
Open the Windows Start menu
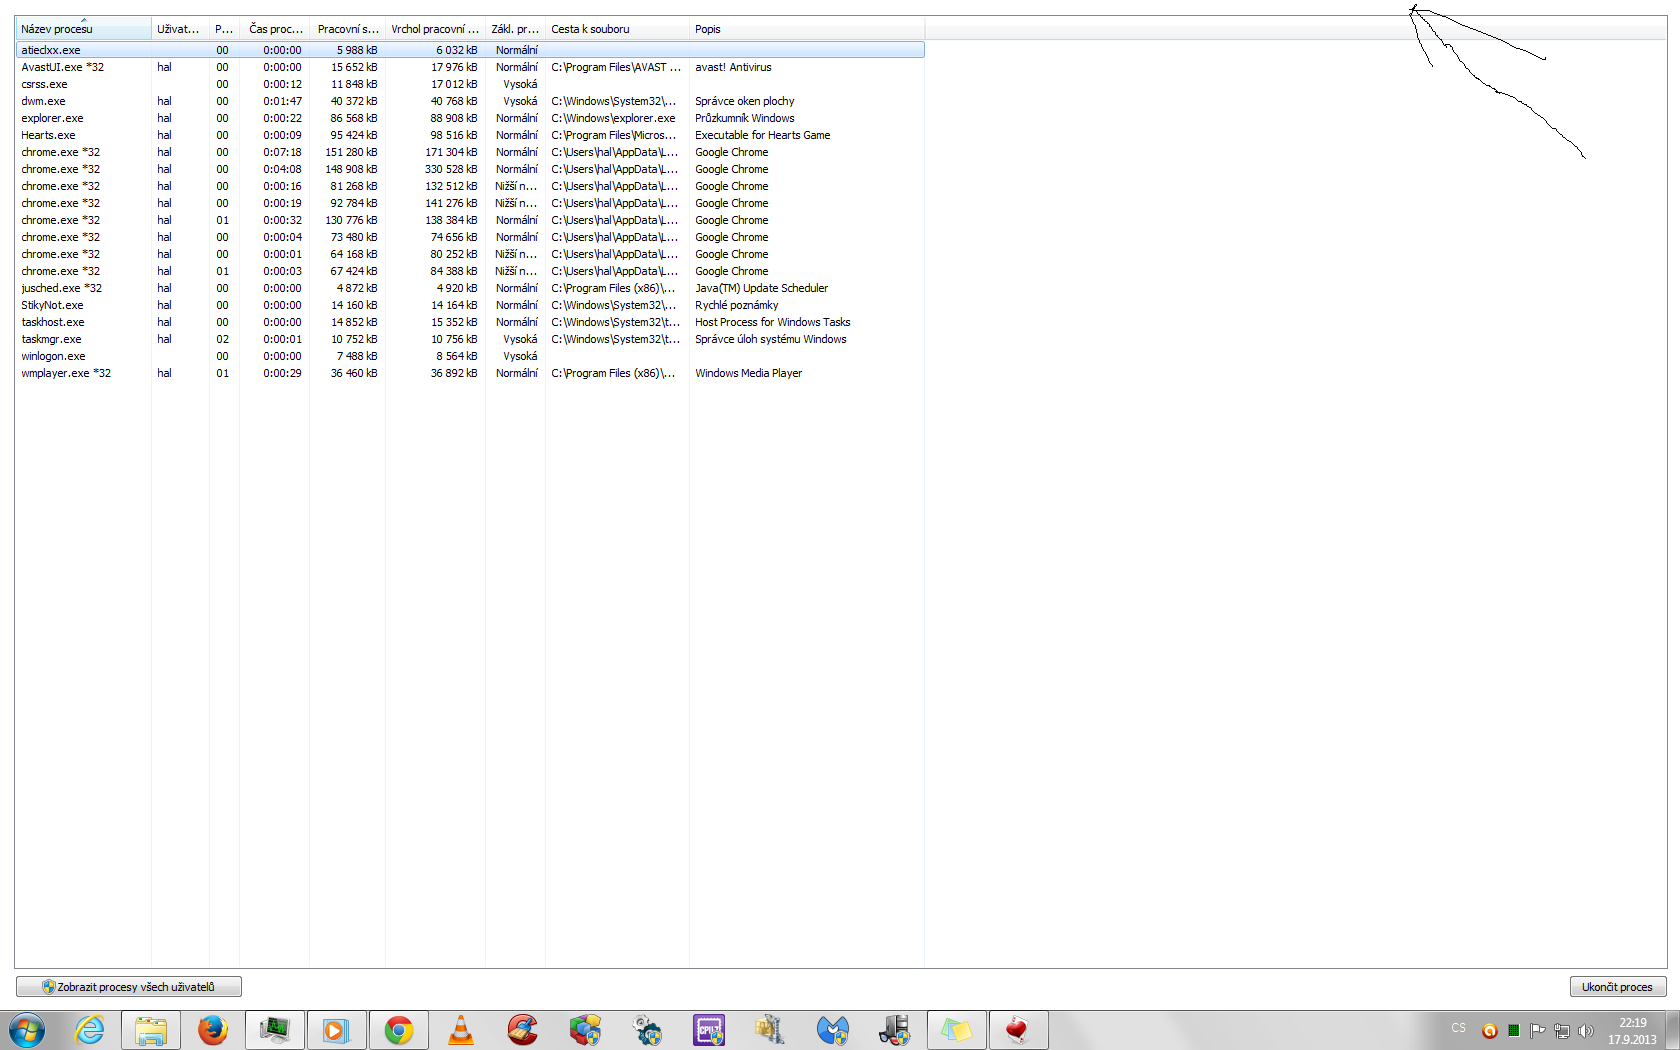point(27,1030)
